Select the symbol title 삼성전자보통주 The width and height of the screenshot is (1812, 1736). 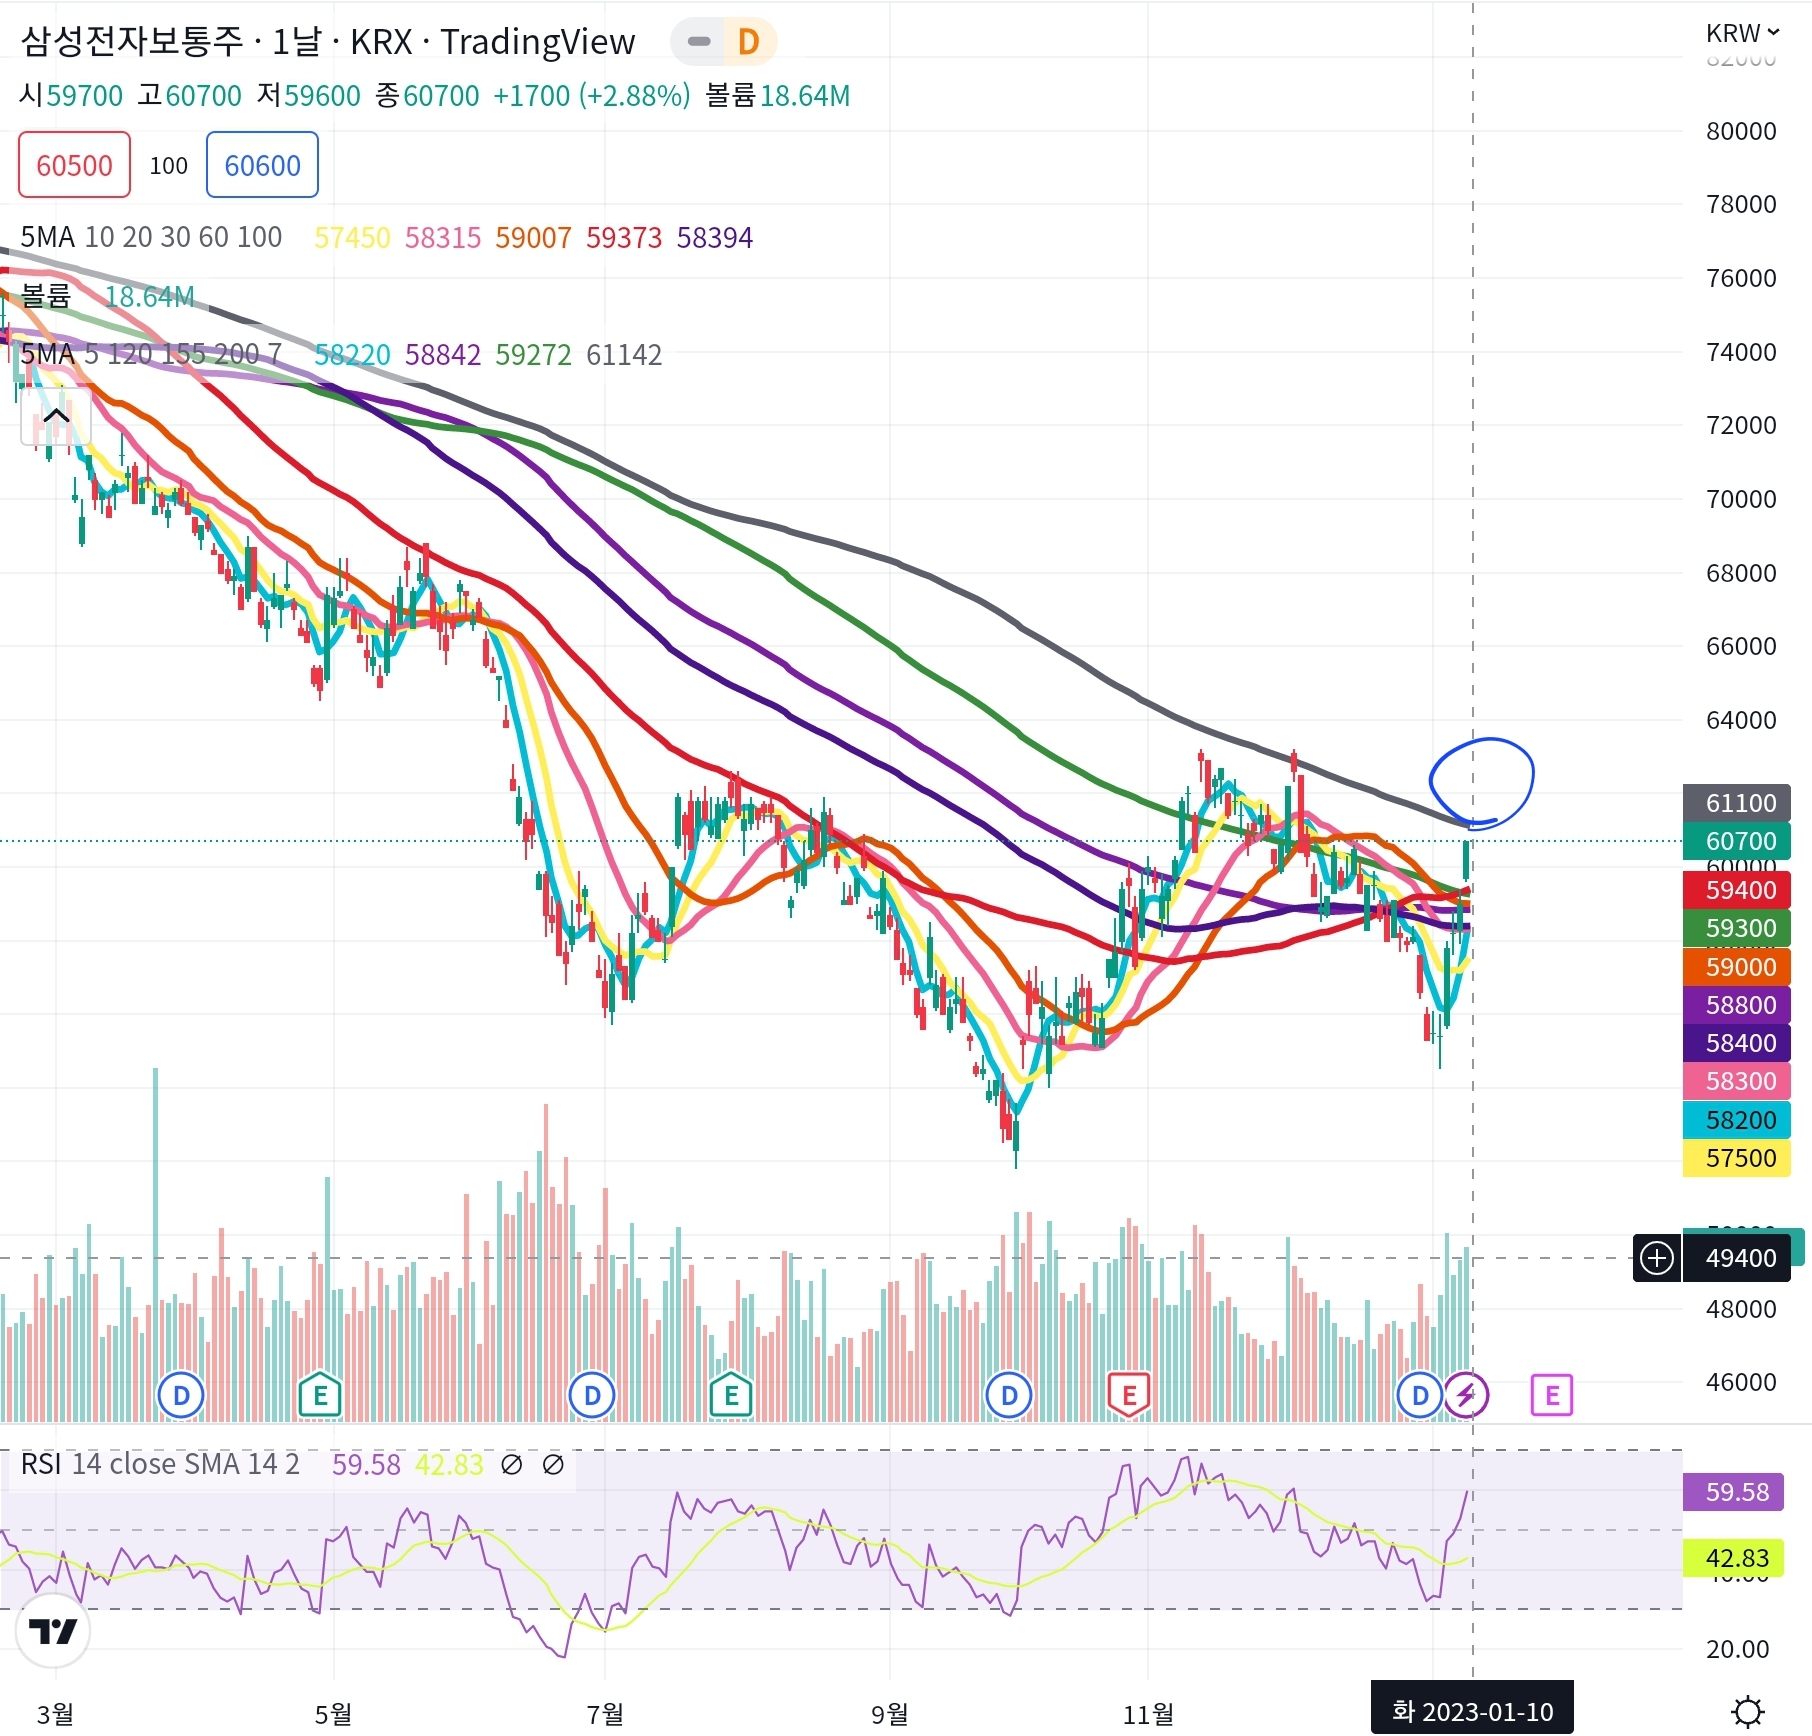point(132,42)
